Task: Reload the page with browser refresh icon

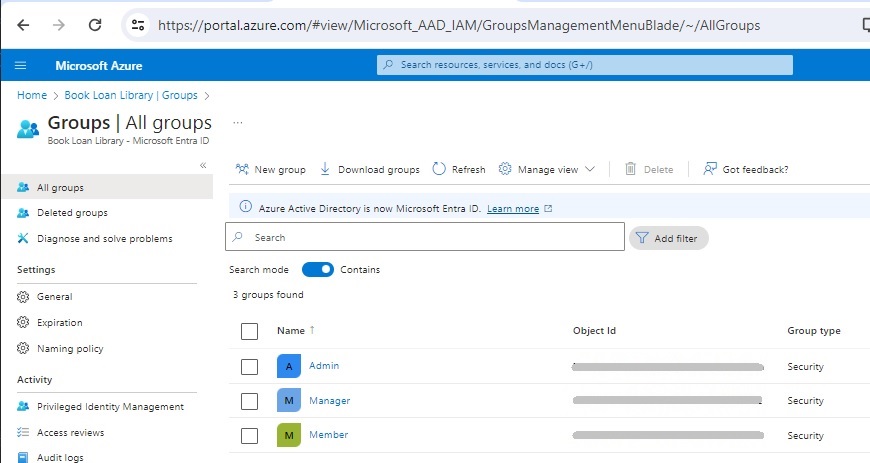Action: 95,25
